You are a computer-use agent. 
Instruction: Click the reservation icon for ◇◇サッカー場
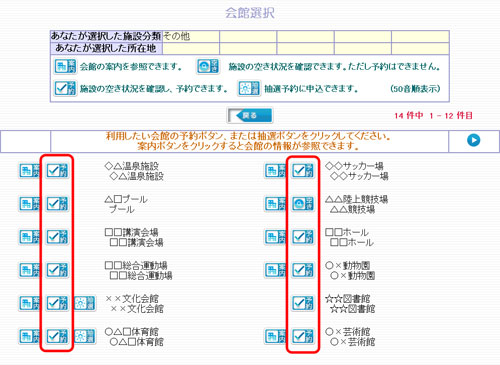point(303,171)
